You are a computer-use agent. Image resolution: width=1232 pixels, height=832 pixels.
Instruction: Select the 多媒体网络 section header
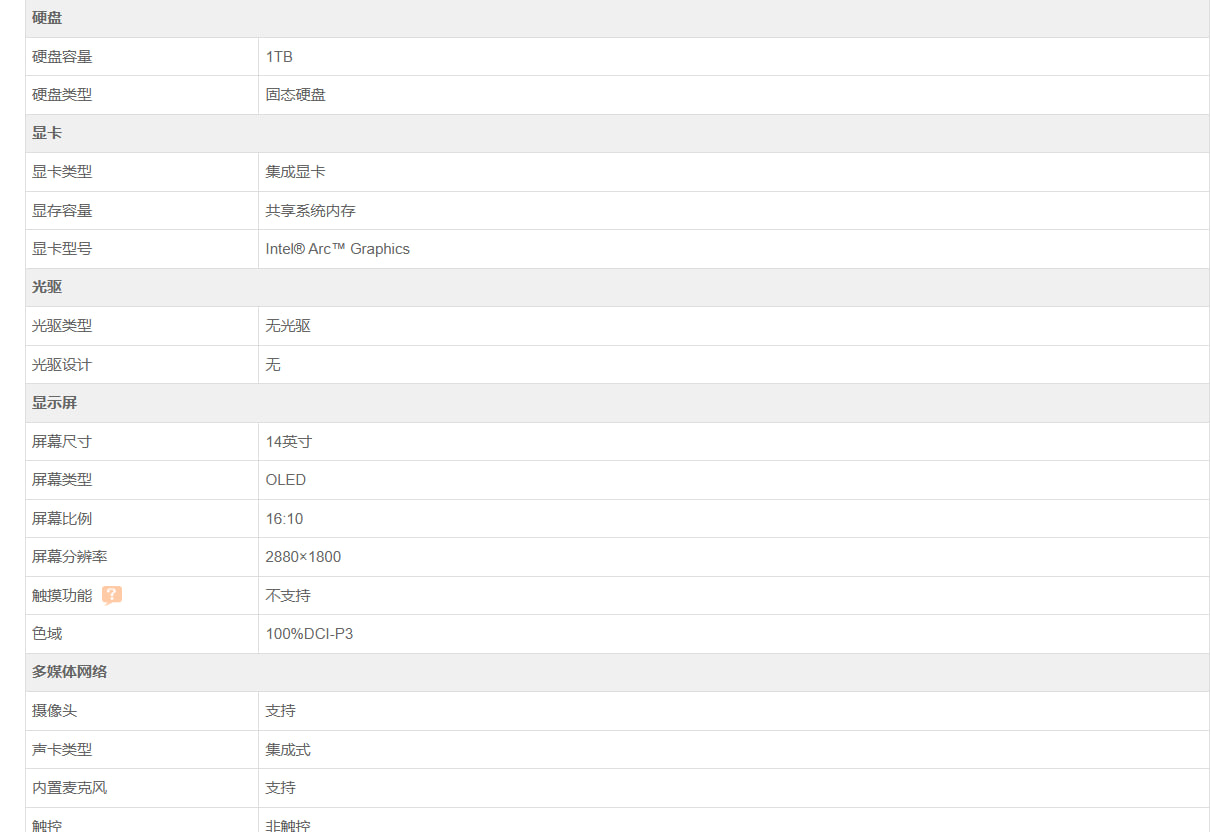69,672
